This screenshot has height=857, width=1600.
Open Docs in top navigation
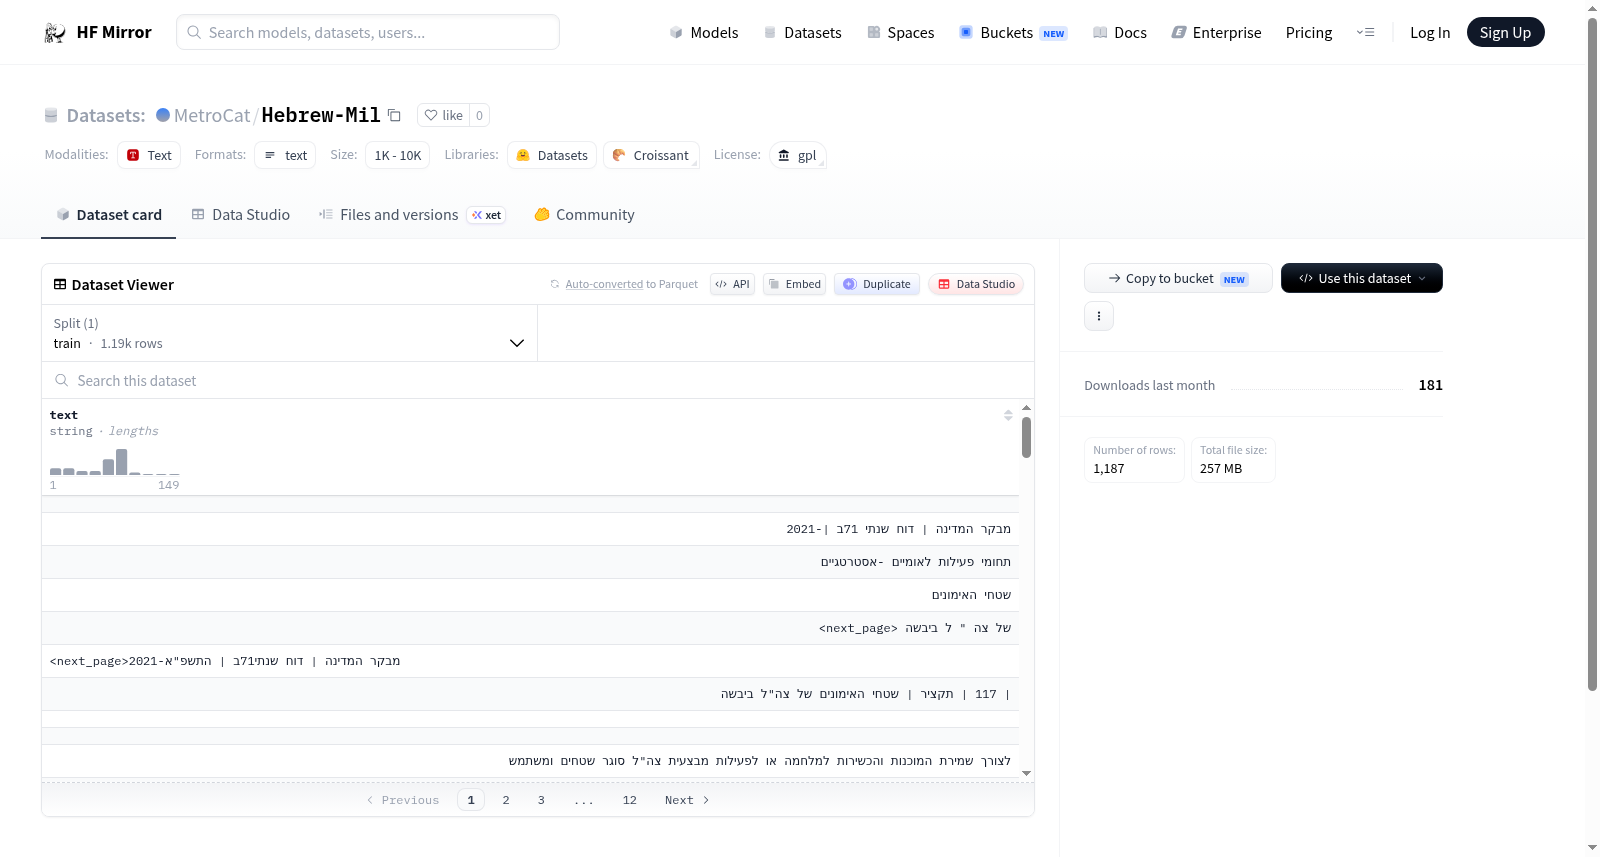1120,32
